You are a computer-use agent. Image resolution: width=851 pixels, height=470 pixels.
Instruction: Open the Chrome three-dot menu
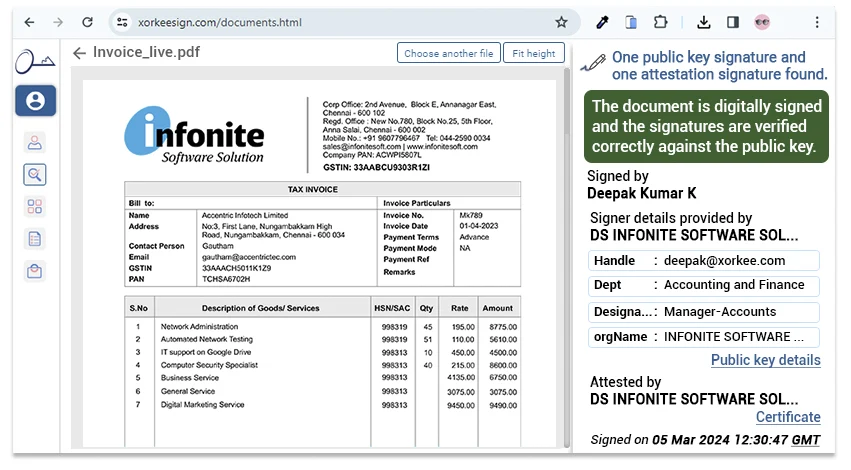point(818,22)
